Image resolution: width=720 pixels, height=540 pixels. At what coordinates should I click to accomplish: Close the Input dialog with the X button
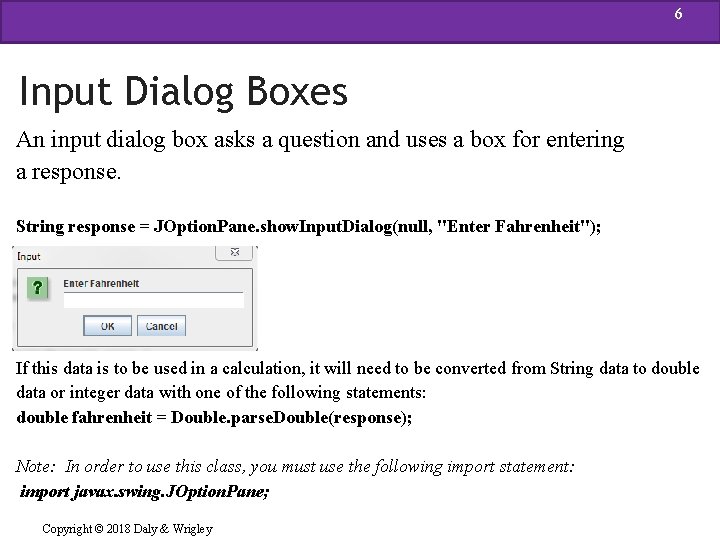(235, 252)
